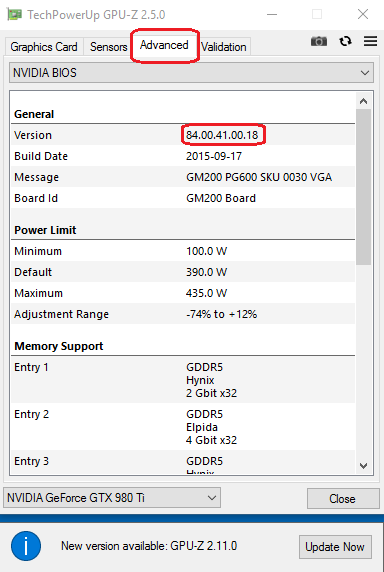This screenshot has width=384, height=572.
Task: Click the Maximum row label
Action: tap(38, 293)
